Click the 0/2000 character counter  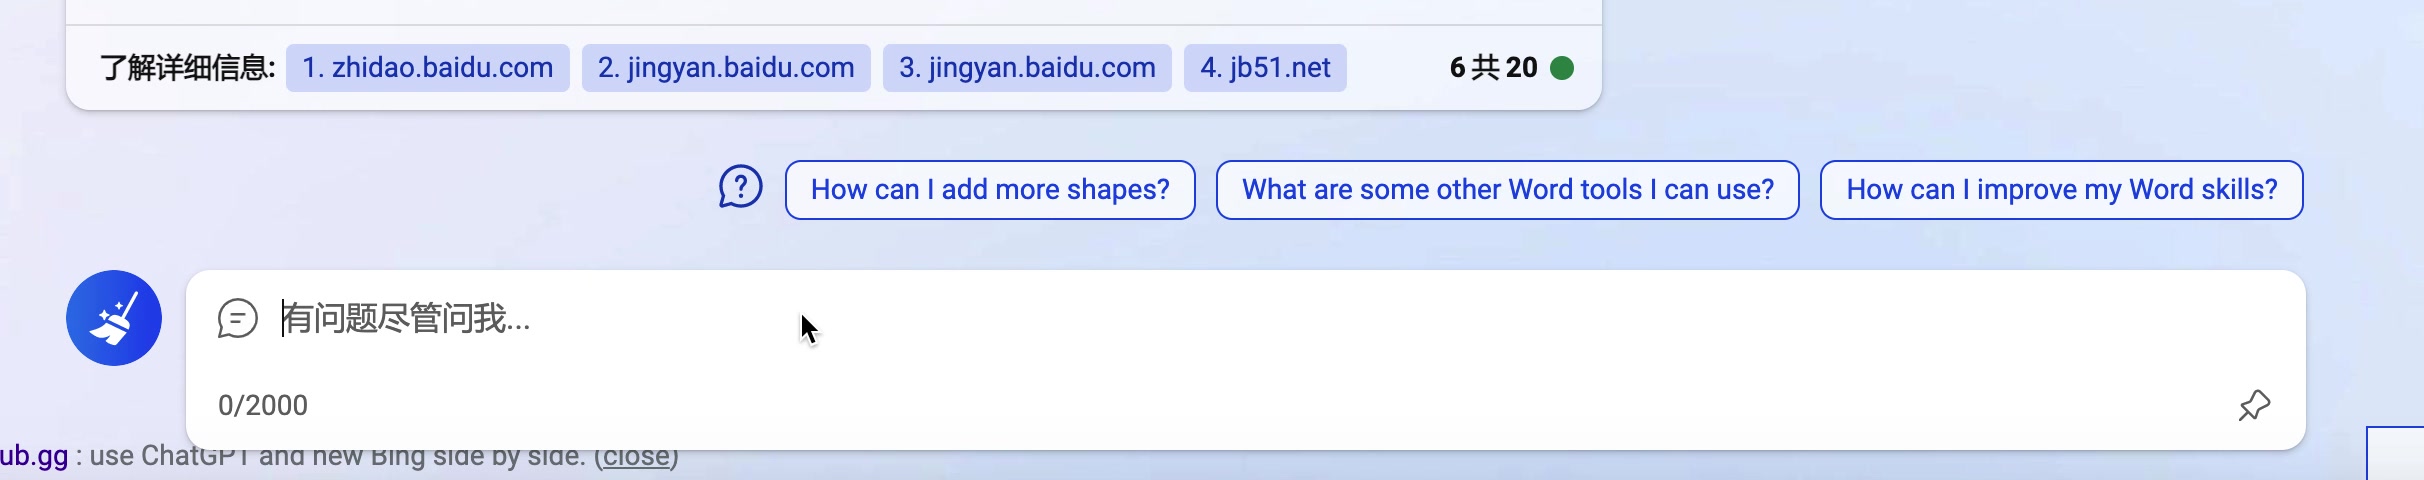click(x=263, y=405)
